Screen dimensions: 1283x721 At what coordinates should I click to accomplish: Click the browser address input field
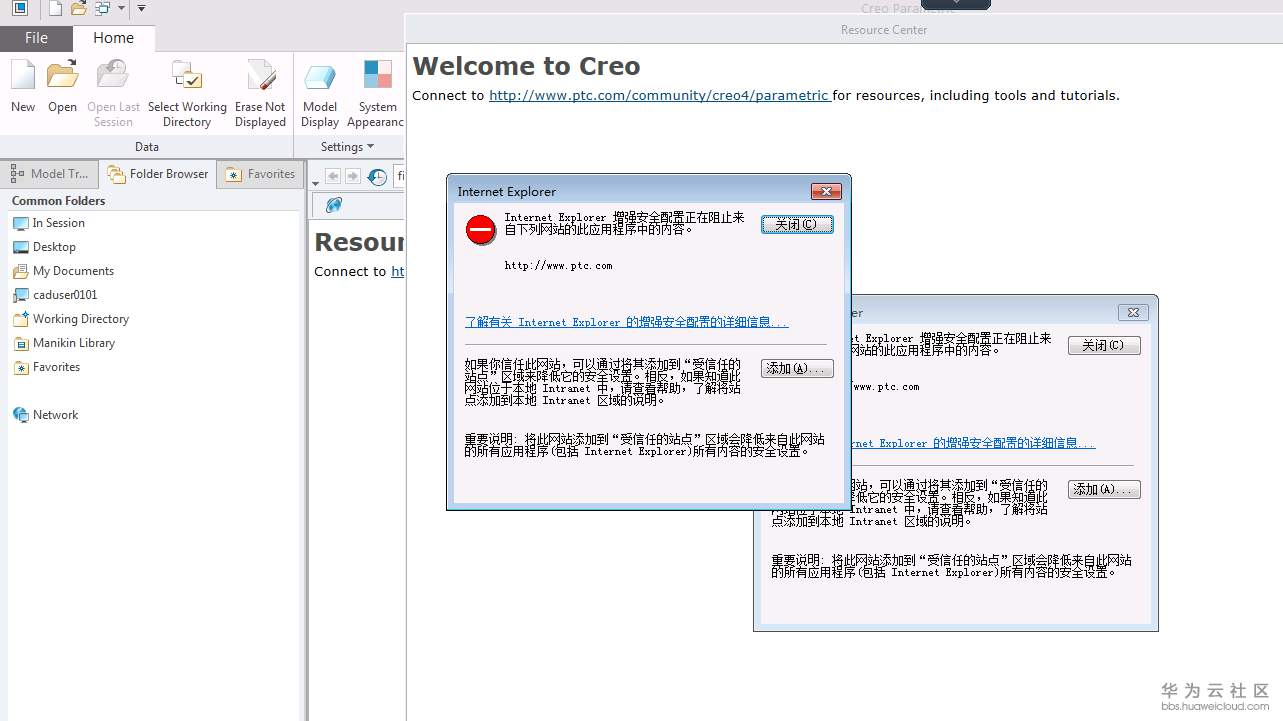tap(400, 176)
